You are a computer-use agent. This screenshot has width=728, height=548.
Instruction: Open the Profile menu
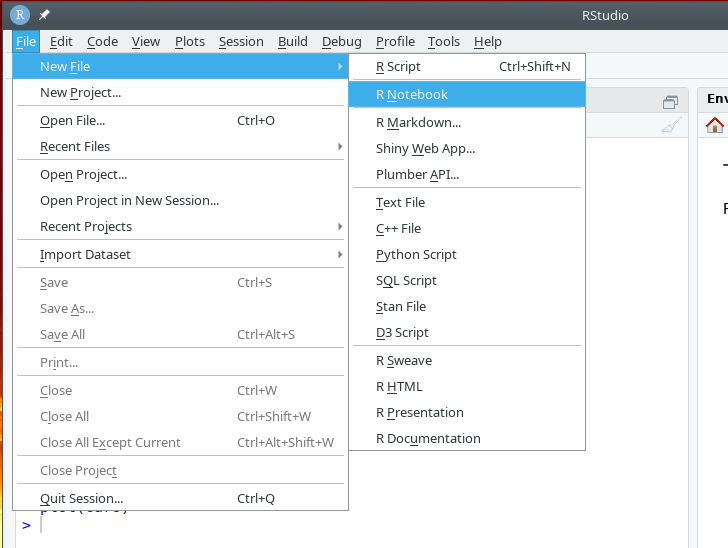tap(395, 42)
